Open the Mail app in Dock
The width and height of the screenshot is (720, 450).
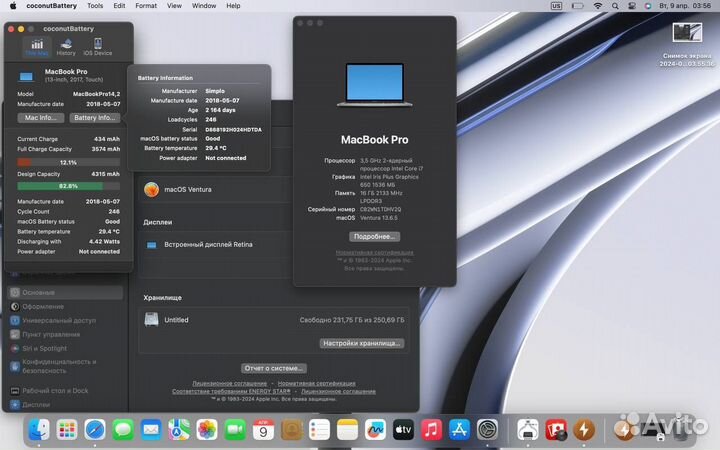(151, 430)
